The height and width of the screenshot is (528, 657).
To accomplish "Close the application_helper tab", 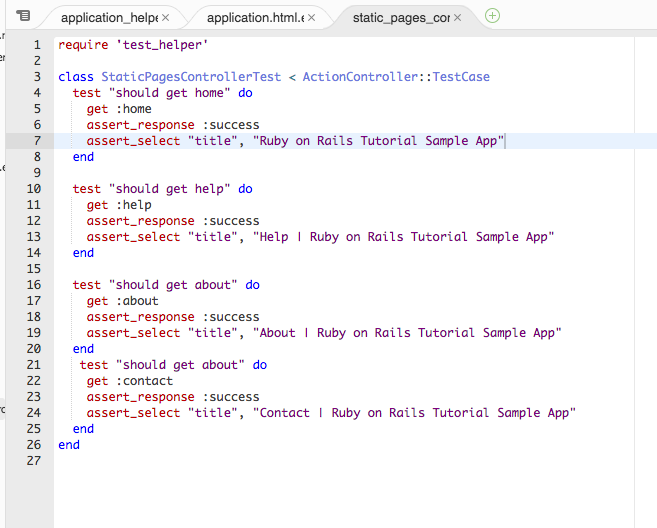I will click(x=166, y=18).
